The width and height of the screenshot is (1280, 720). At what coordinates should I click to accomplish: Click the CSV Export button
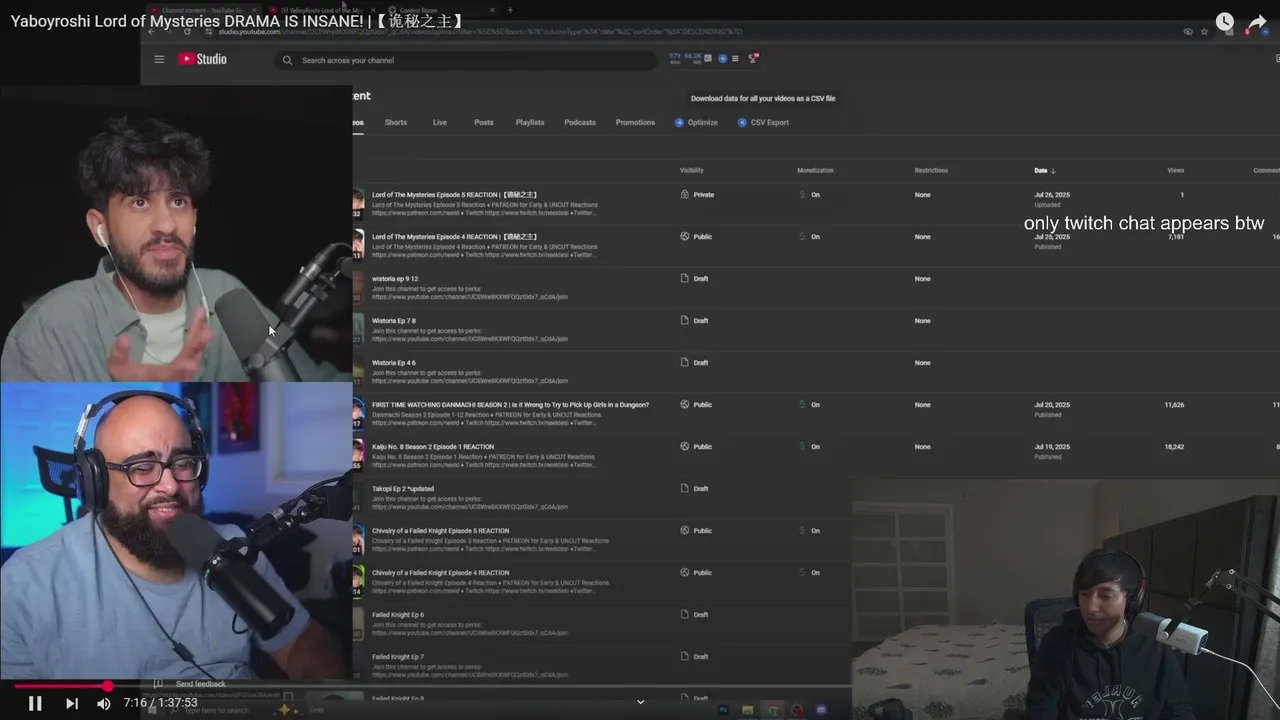coord(764,122)
